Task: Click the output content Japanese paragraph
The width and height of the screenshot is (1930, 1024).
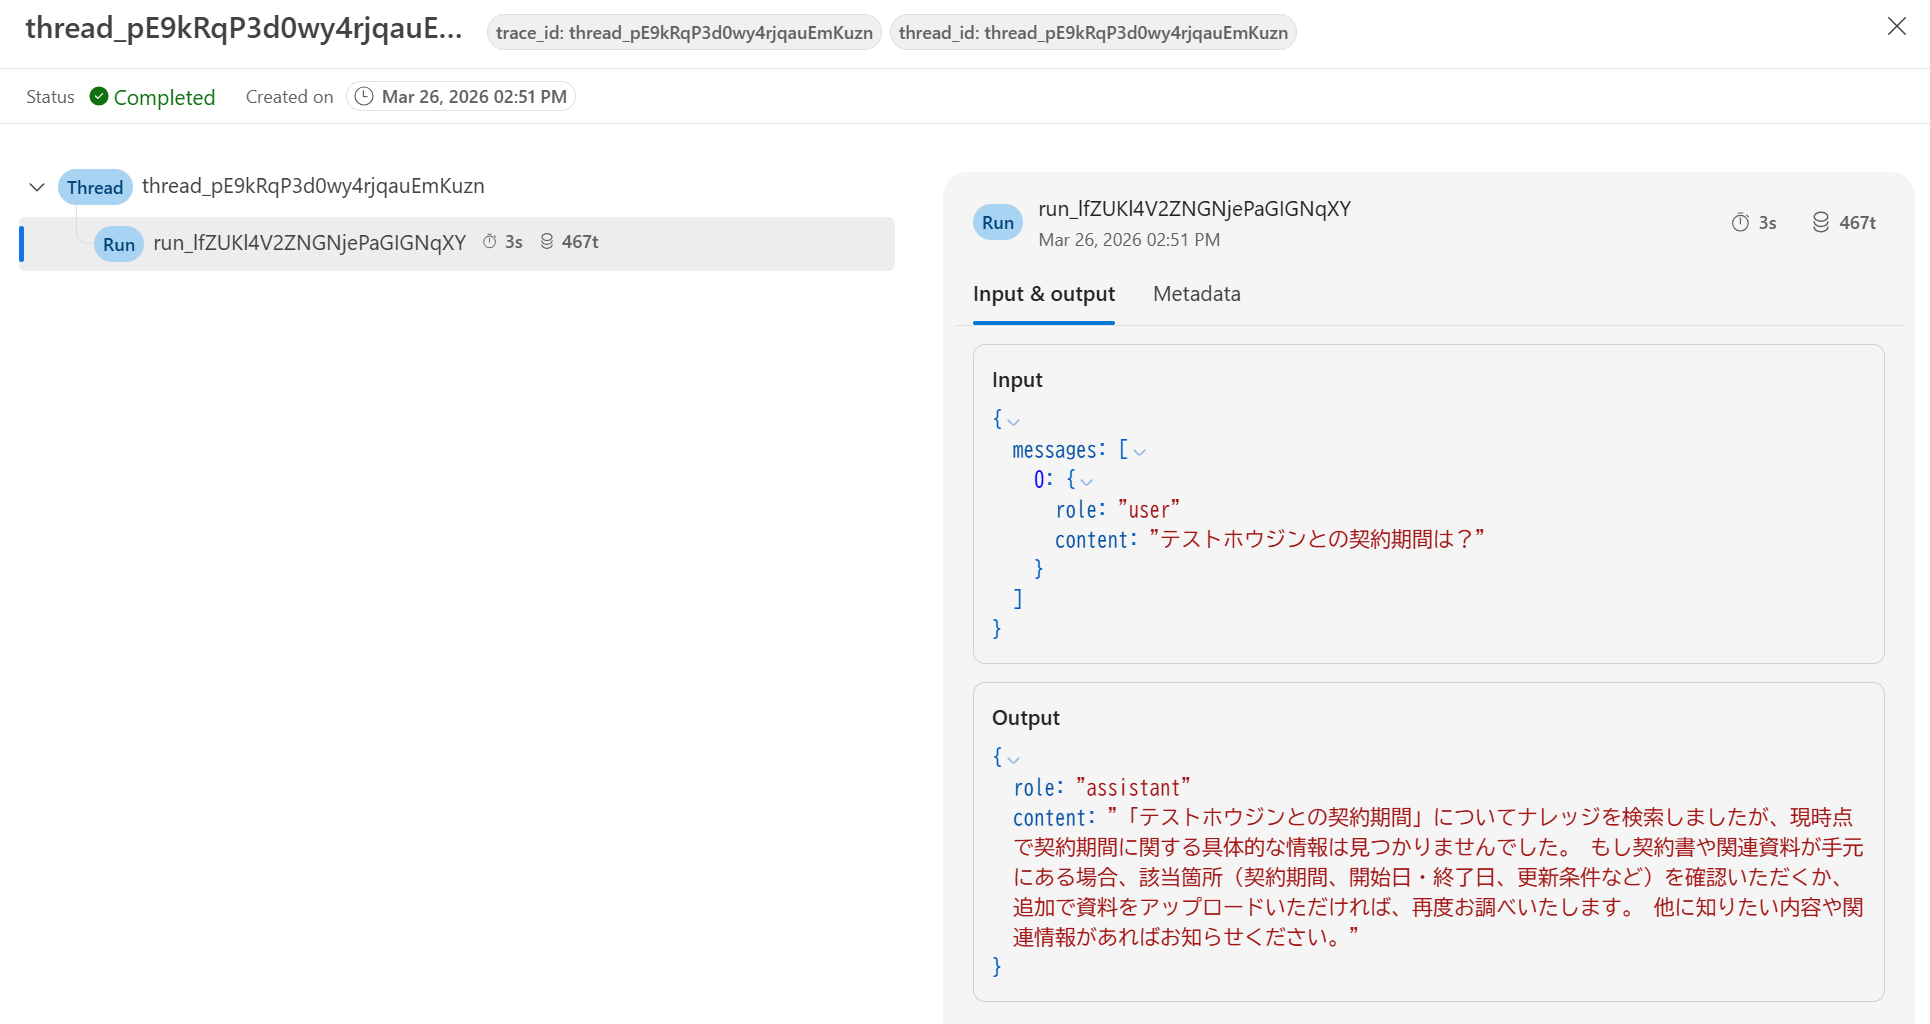Action: pyautogui.click(x=1438, y=877)
